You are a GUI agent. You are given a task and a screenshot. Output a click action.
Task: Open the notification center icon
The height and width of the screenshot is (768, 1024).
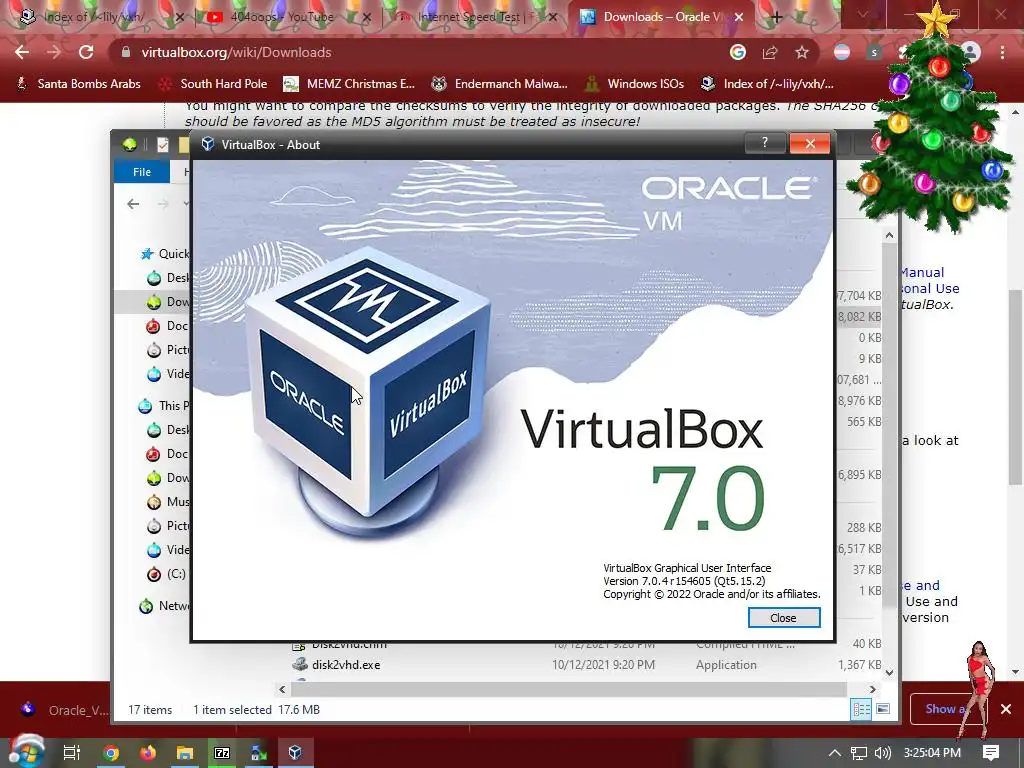(x=991, y=753)
